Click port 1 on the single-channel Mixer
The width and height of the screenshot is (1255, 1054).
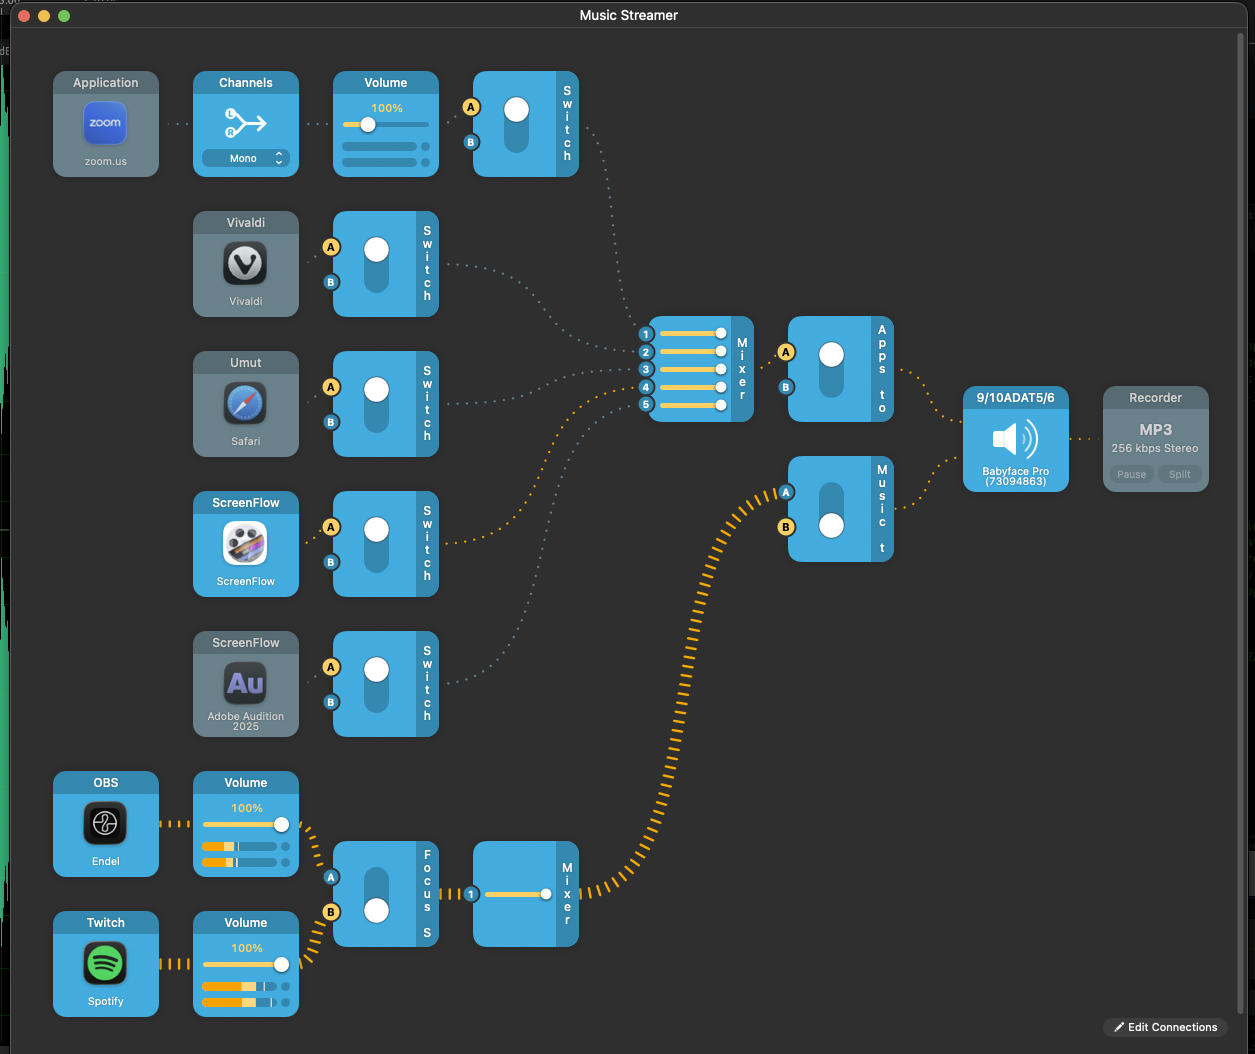tap(471, 894)
